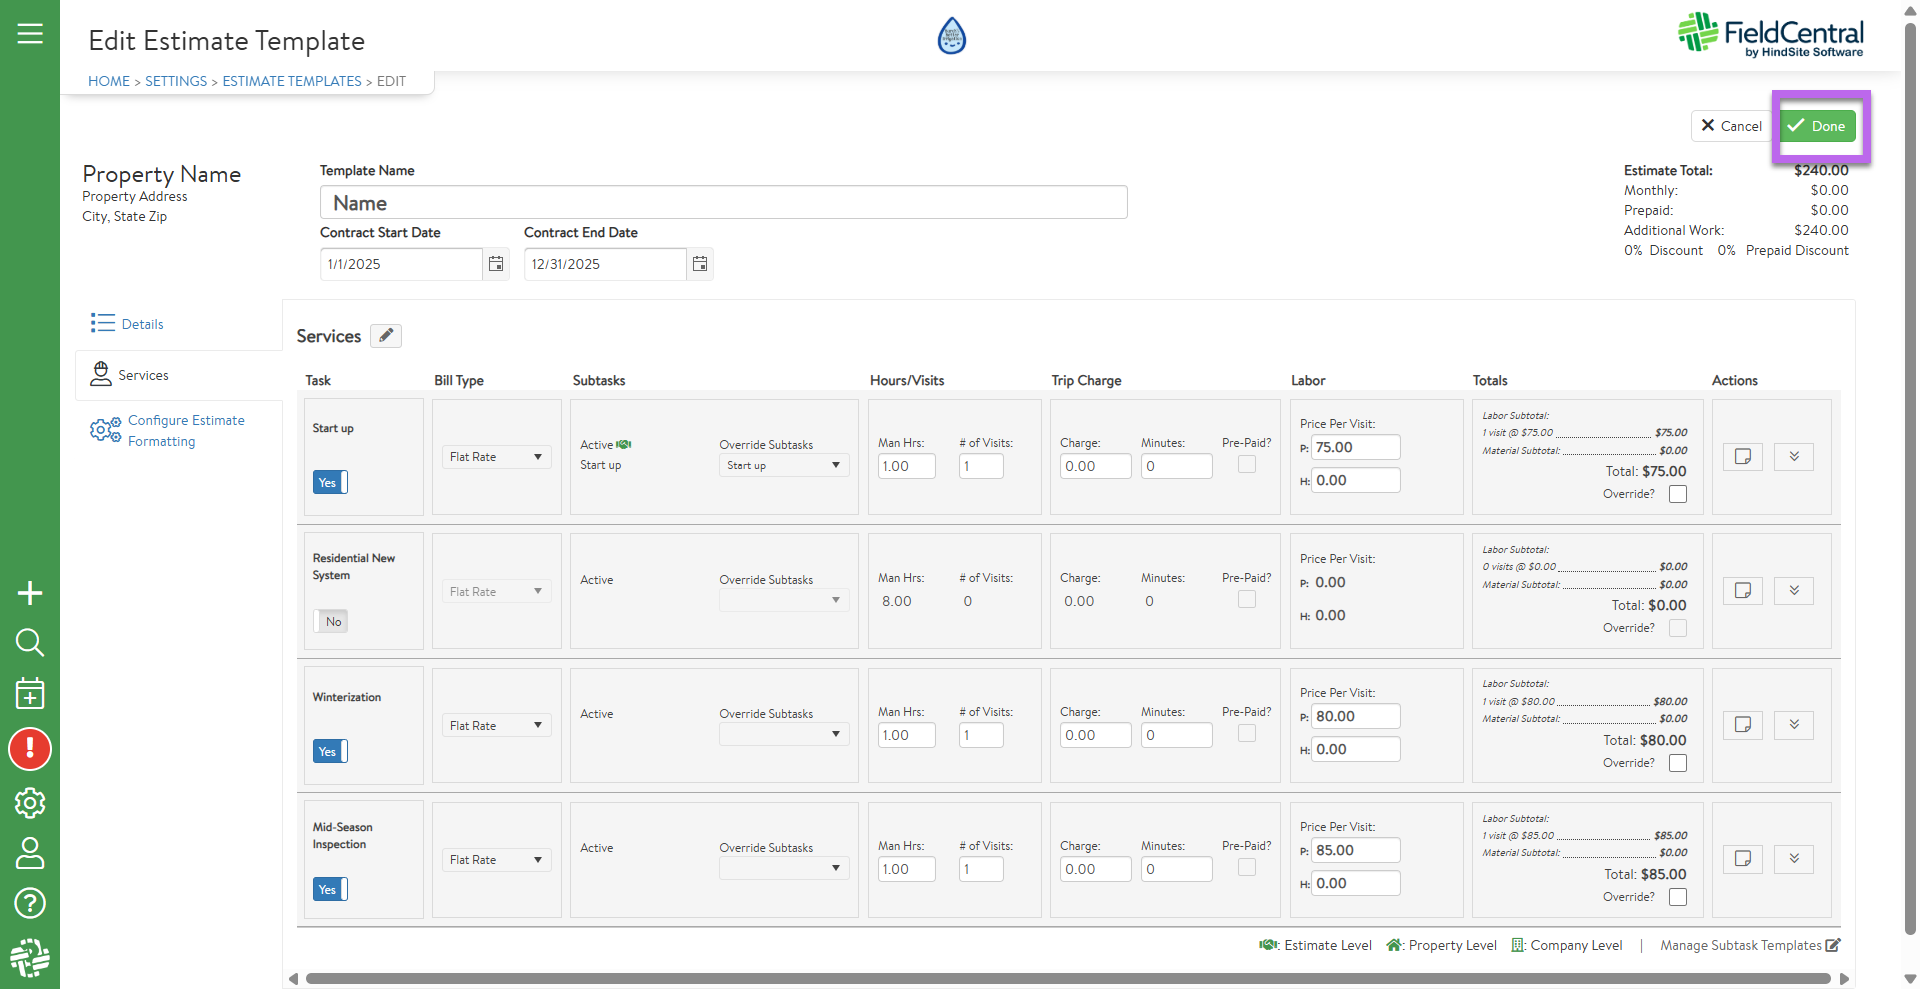This screenshot has height=989, width=1920.
Task: Open calendar picker for Contract Start Date
Action: pyautogui.click(x=496, y=264)
